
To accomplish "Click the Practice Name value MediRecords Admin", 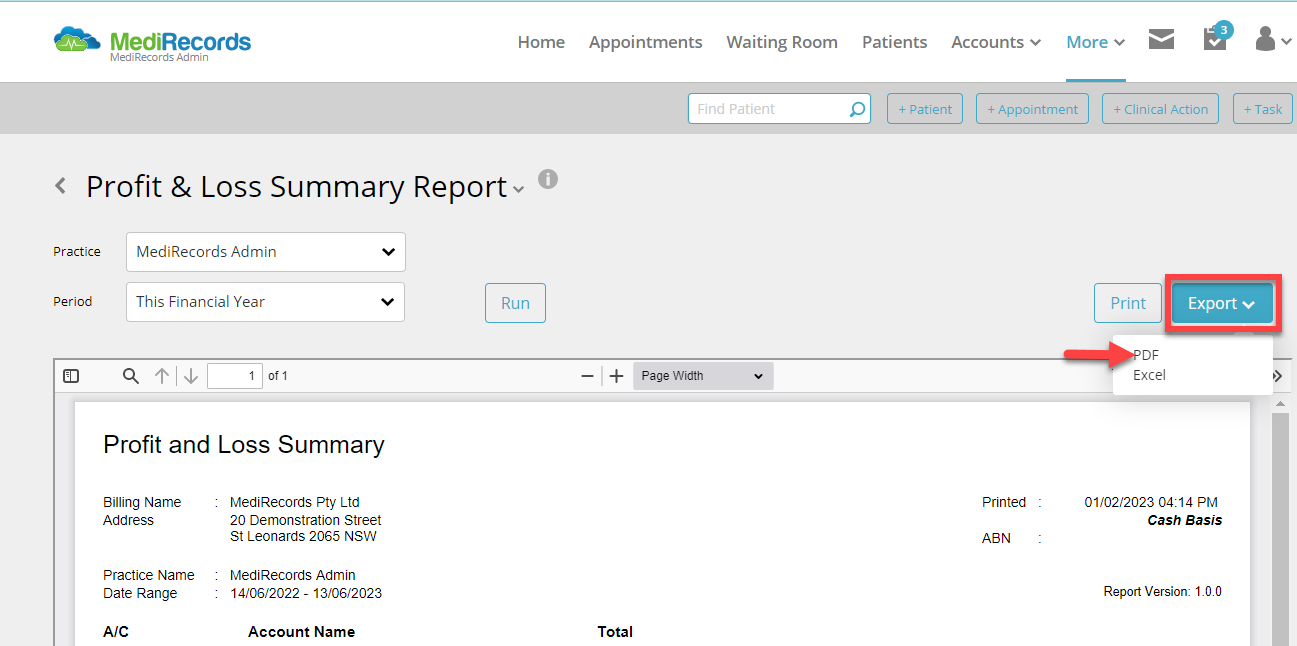I will coord(293,575).
